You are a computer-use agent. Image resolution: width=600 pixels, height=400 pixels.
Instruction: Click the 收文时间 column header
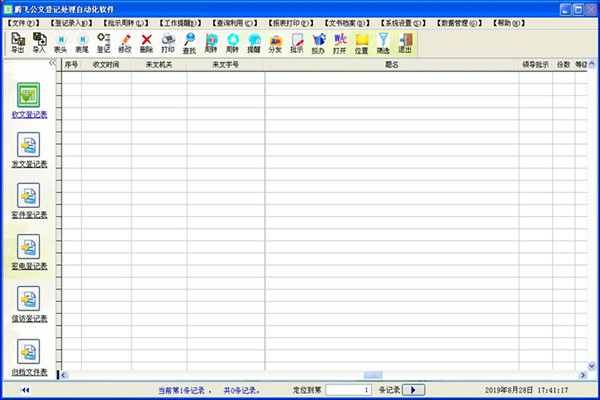tap(106, 65)
